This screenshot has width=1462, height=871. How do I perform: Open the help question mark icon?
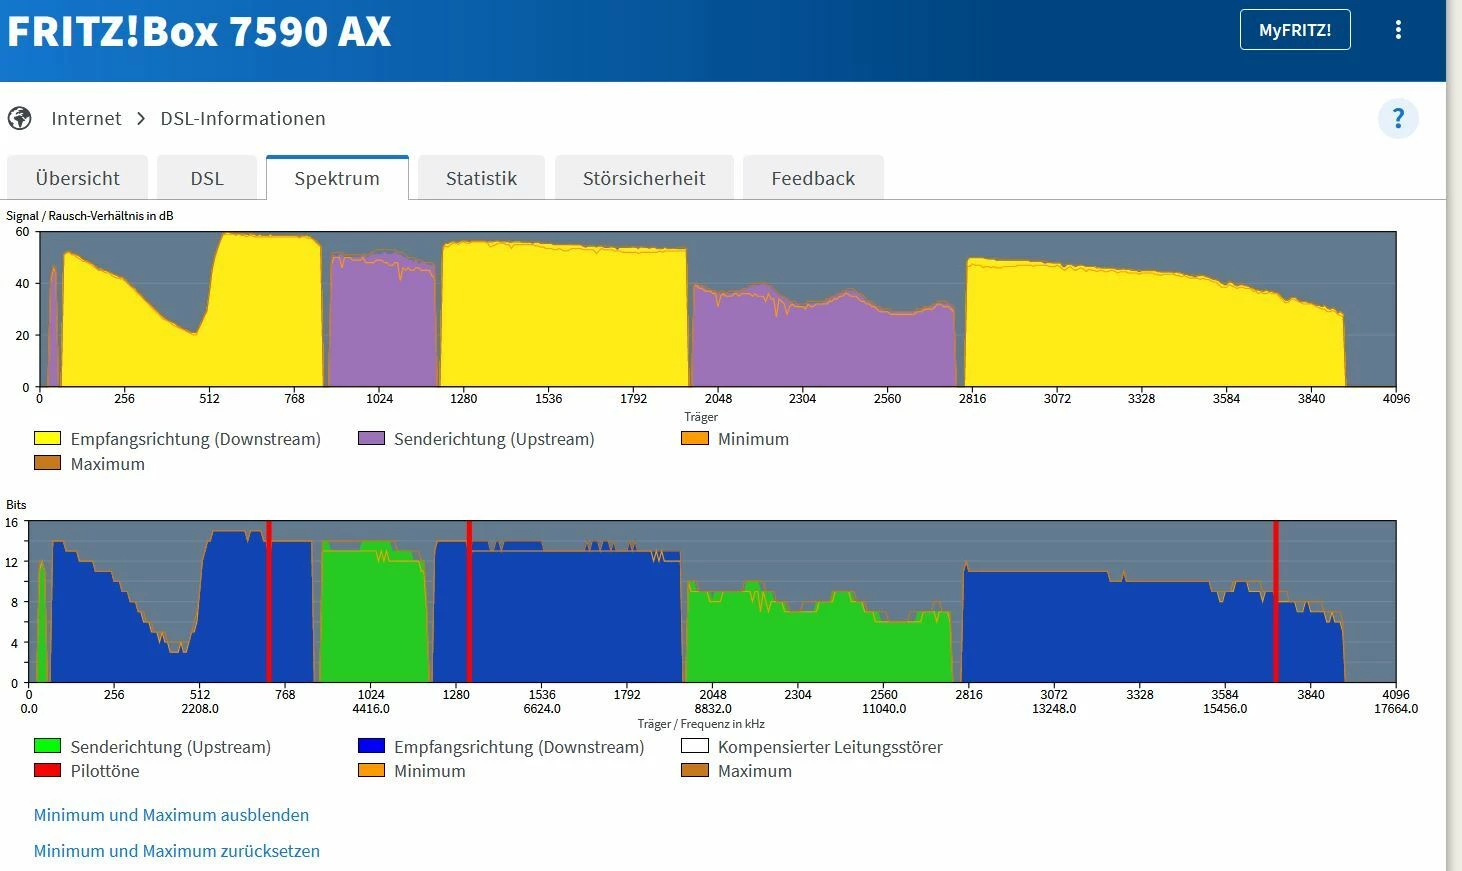click(x=1398, y=119)
